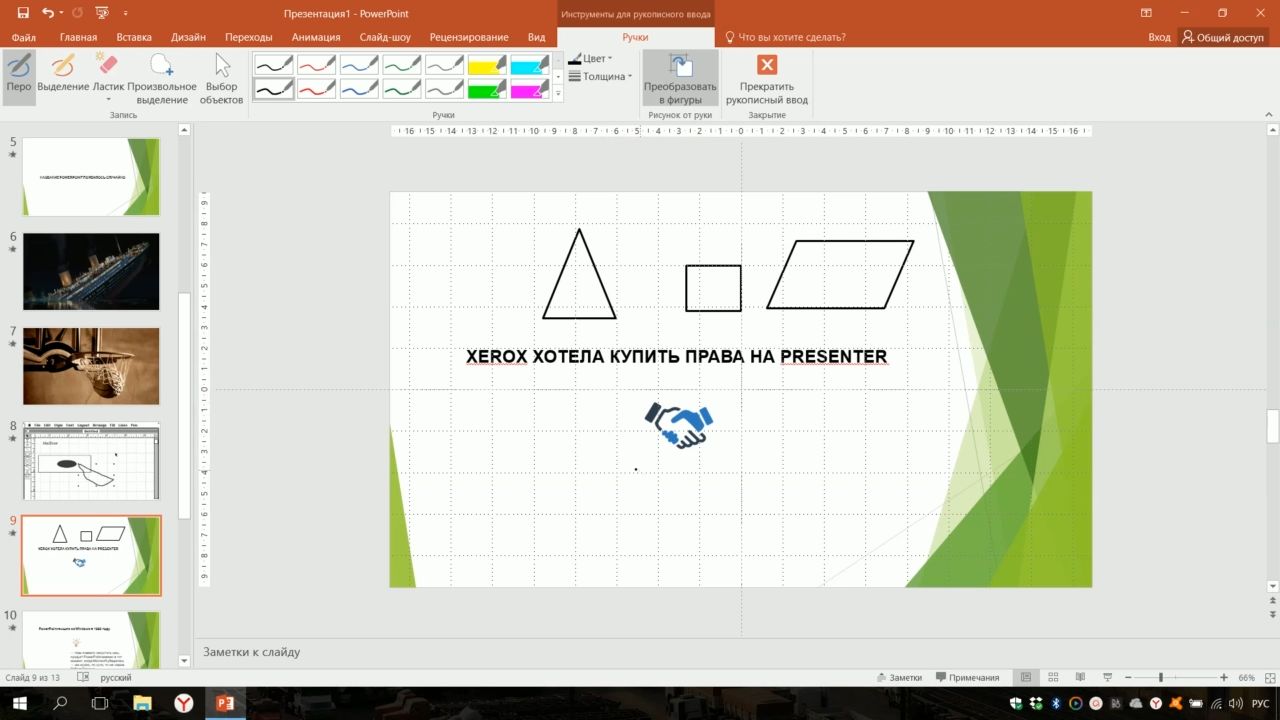This screenshot has height=720, width=1280.
Task: Expand the pens gallery with More arrow
Action: coord(558,94)
